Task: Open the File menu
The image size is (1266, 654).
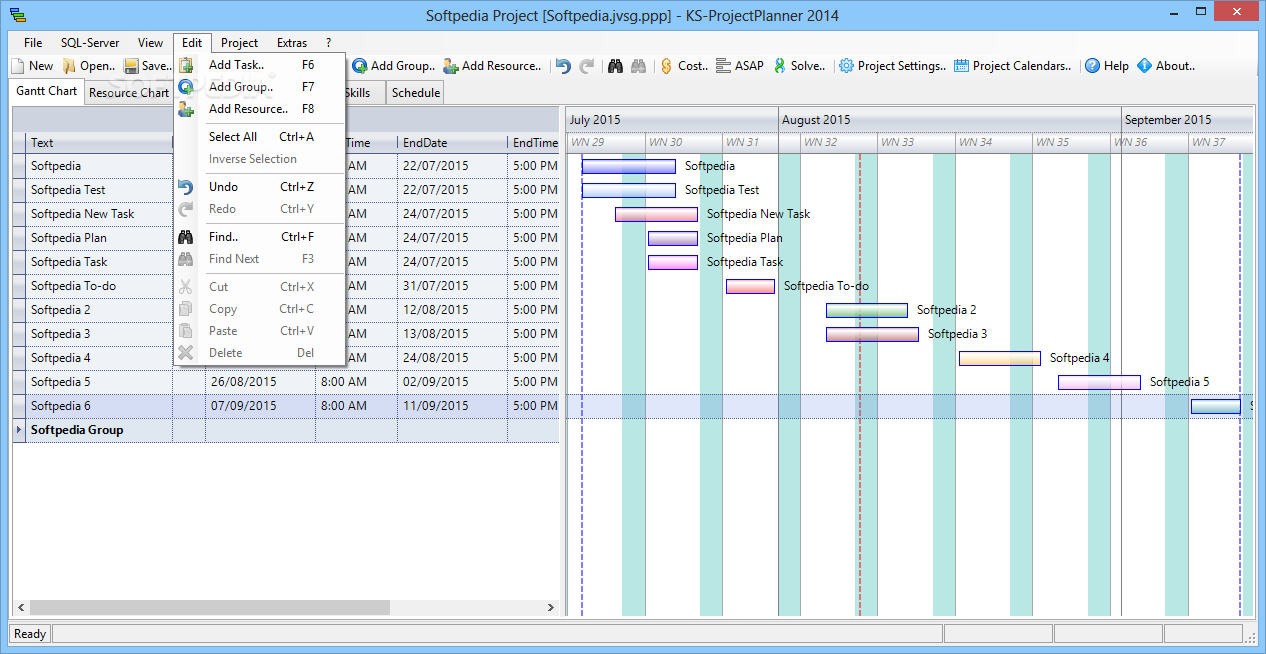Action: (33, 43)
